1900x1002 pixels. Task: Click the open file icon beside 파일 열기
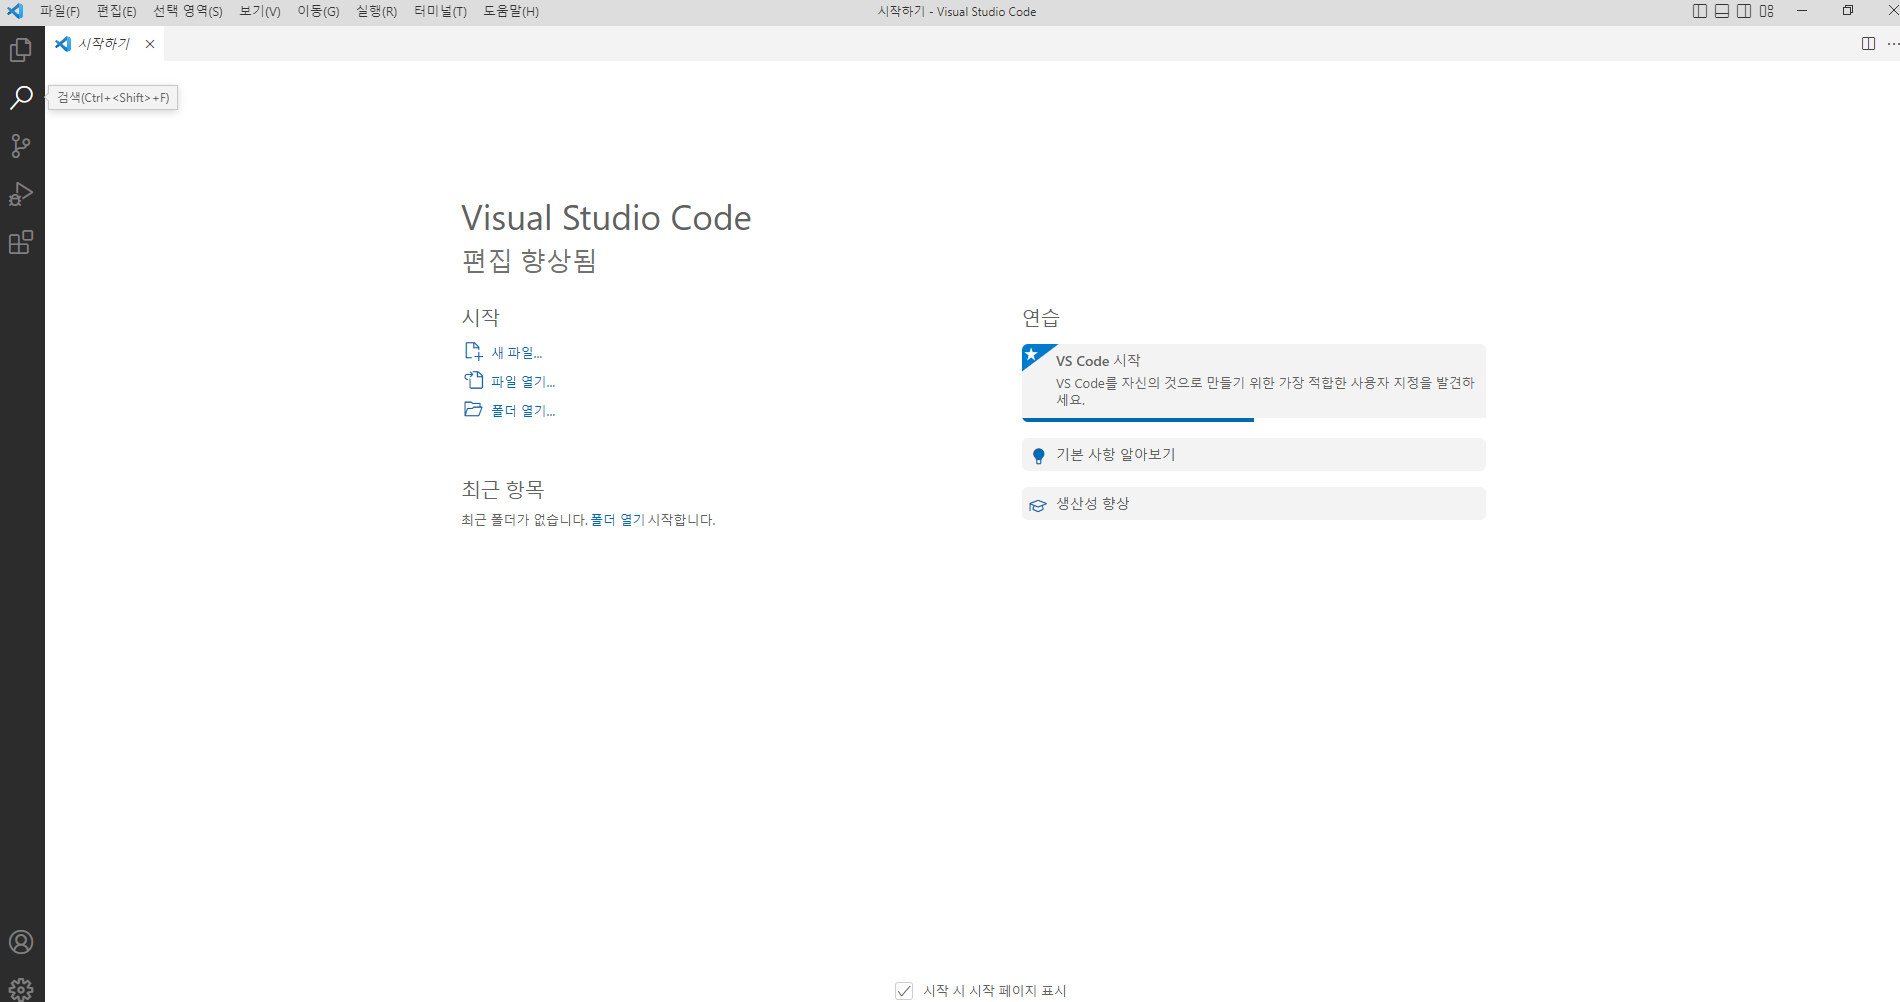[474, 380]
